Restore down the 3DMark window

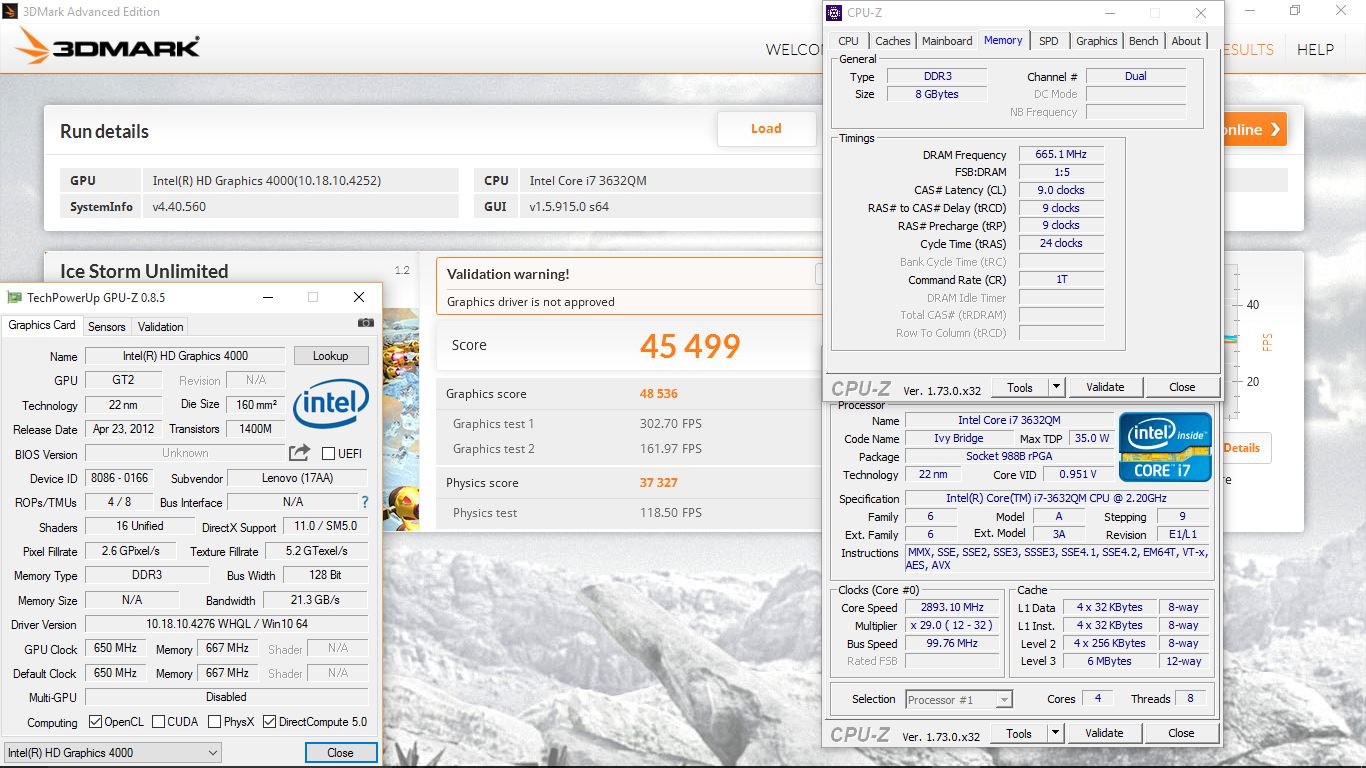[x=1295, y=11]
